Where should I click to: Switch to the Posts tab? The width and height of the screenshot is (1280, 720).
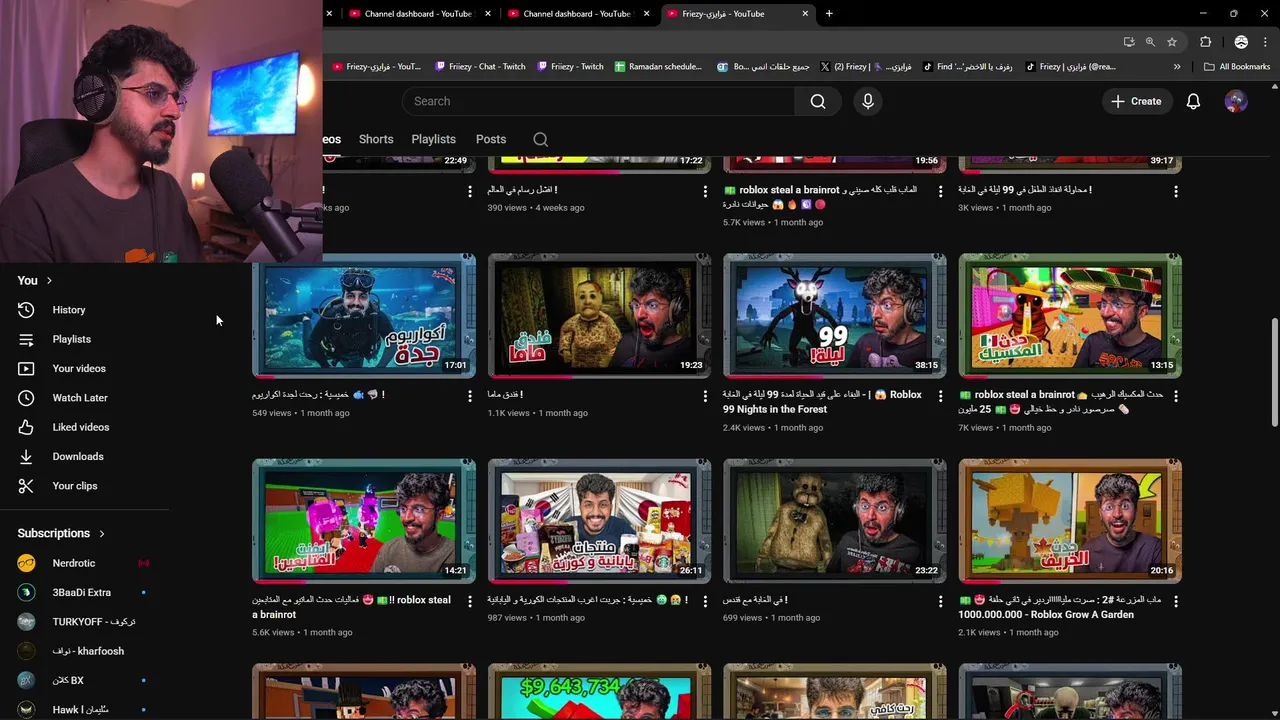(491, 139)
